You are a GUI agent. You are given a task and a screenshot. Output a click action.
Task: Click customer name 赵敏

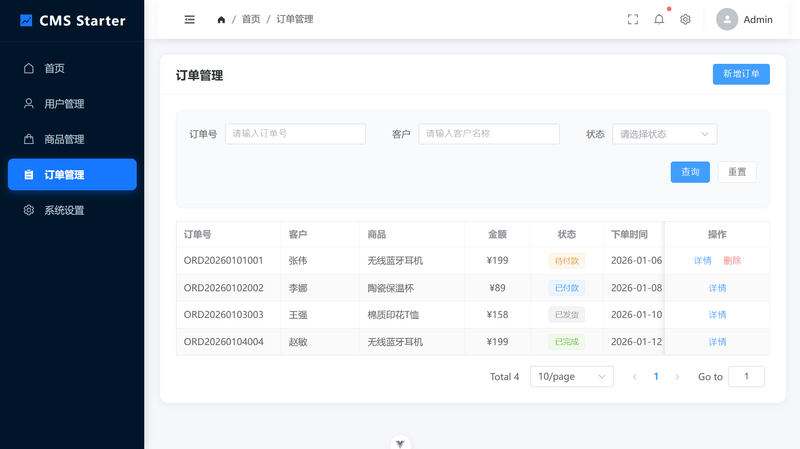(x=298, y=342)
